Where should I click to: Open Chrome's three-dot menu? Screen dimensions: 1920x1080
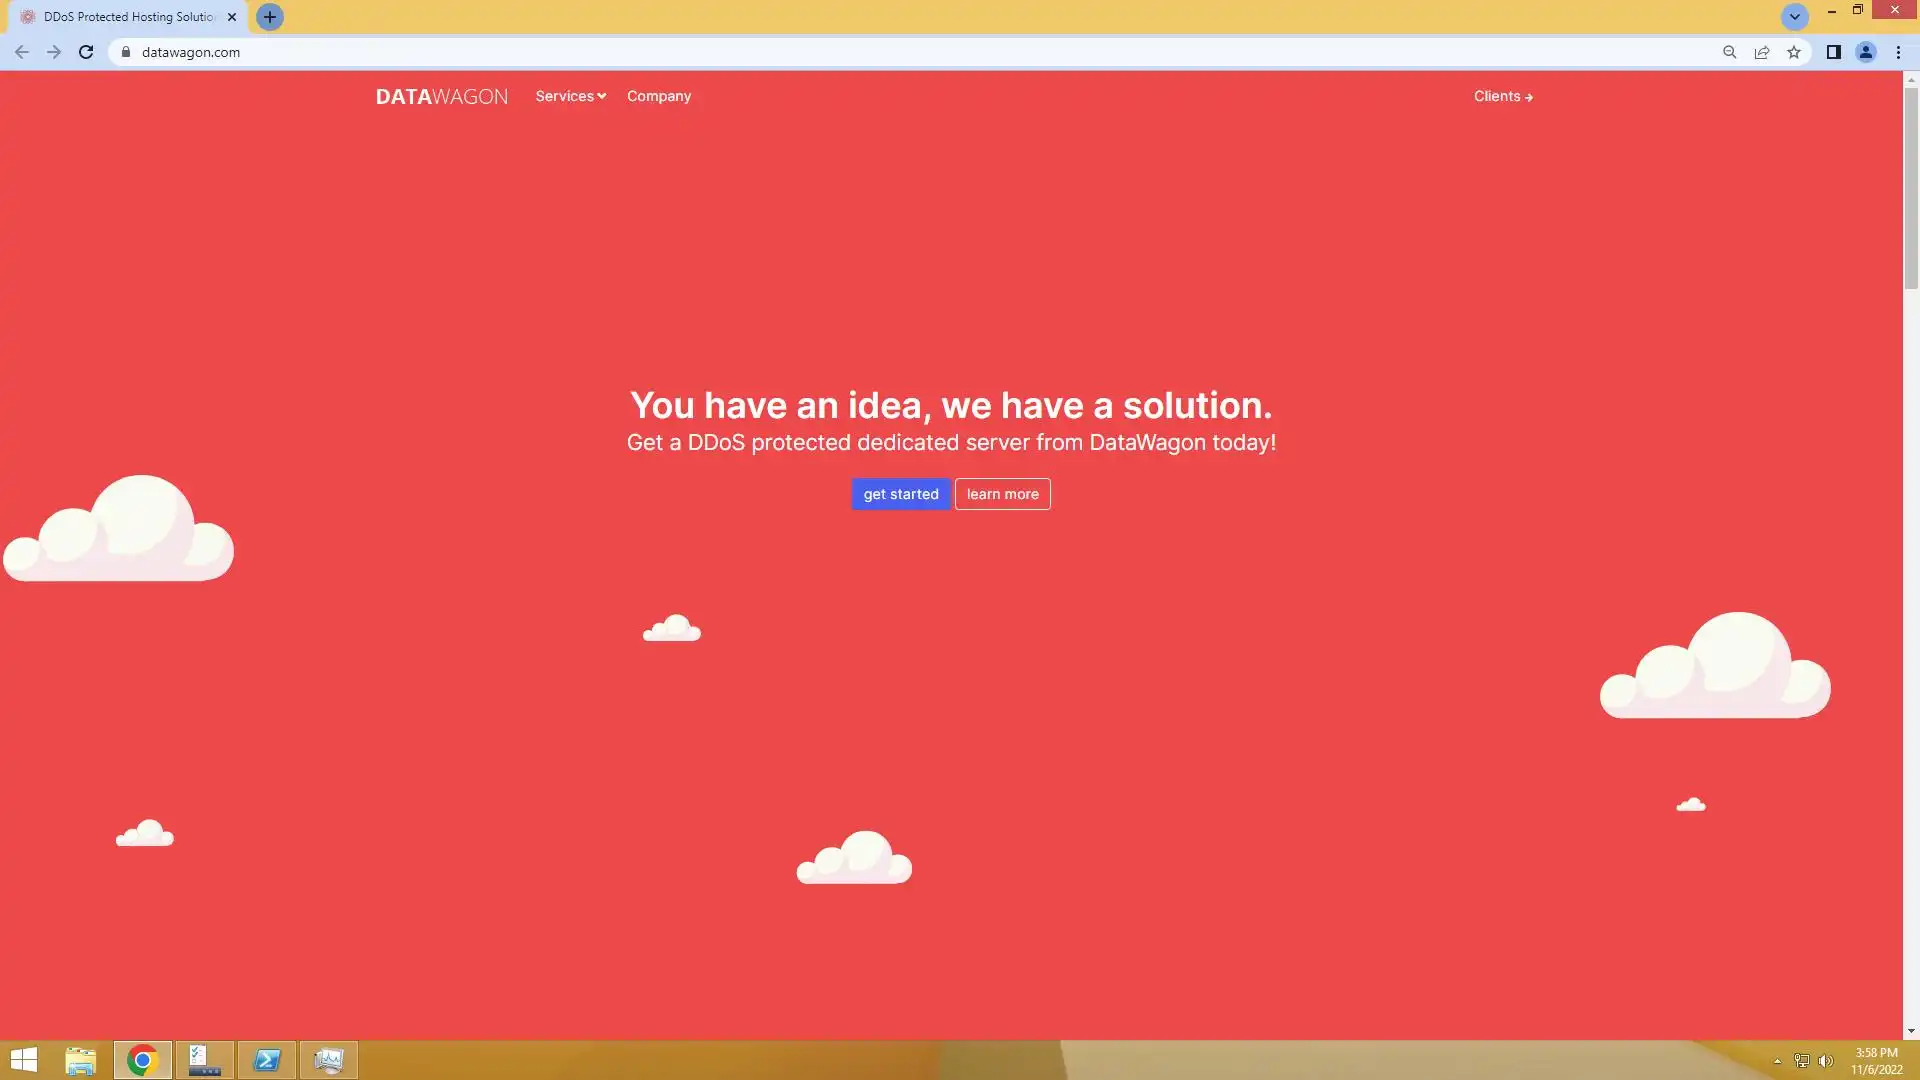(1898, 52)
